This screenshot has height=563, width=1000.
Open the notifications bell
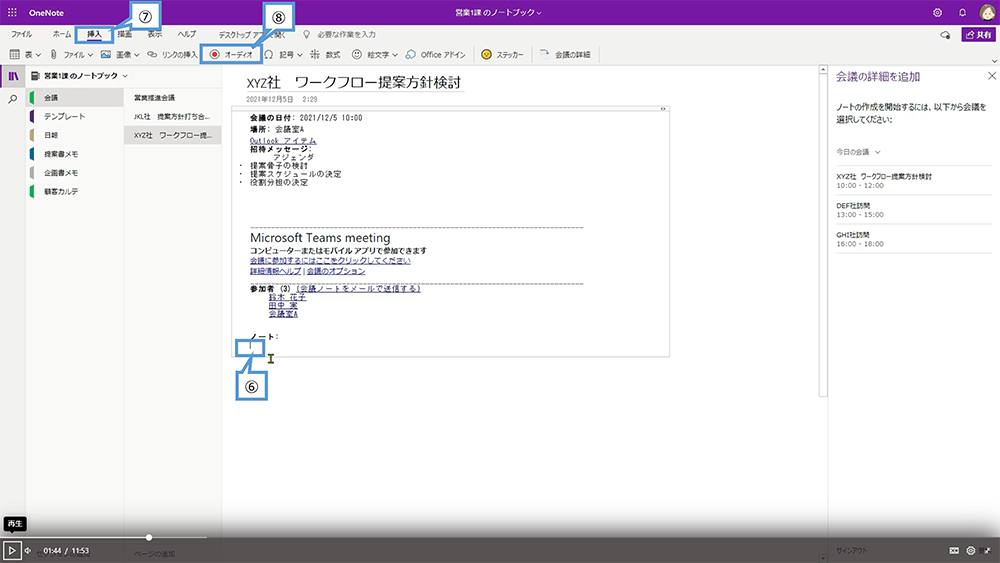[x=962, y=12]
